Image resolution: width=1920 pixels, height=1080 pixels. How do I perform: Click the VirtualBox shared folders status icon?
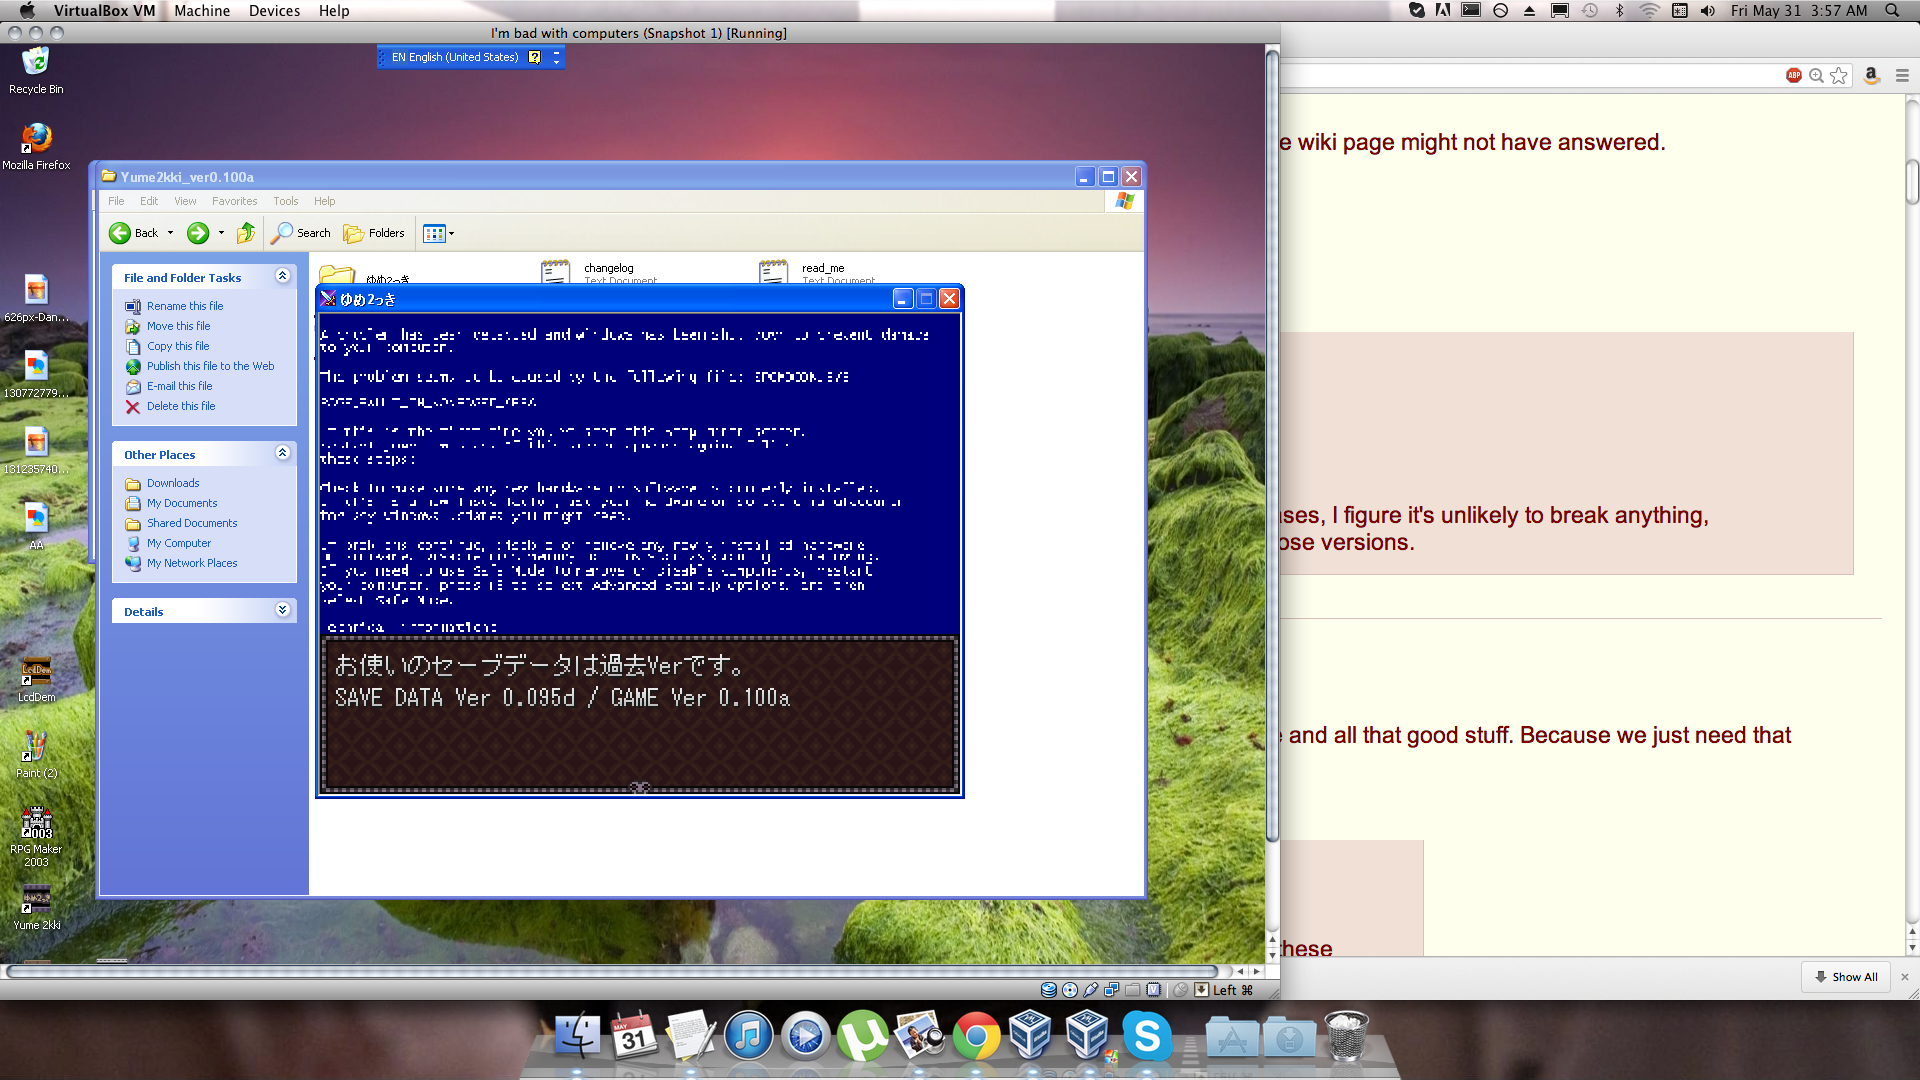click(x=1133, y=990)
